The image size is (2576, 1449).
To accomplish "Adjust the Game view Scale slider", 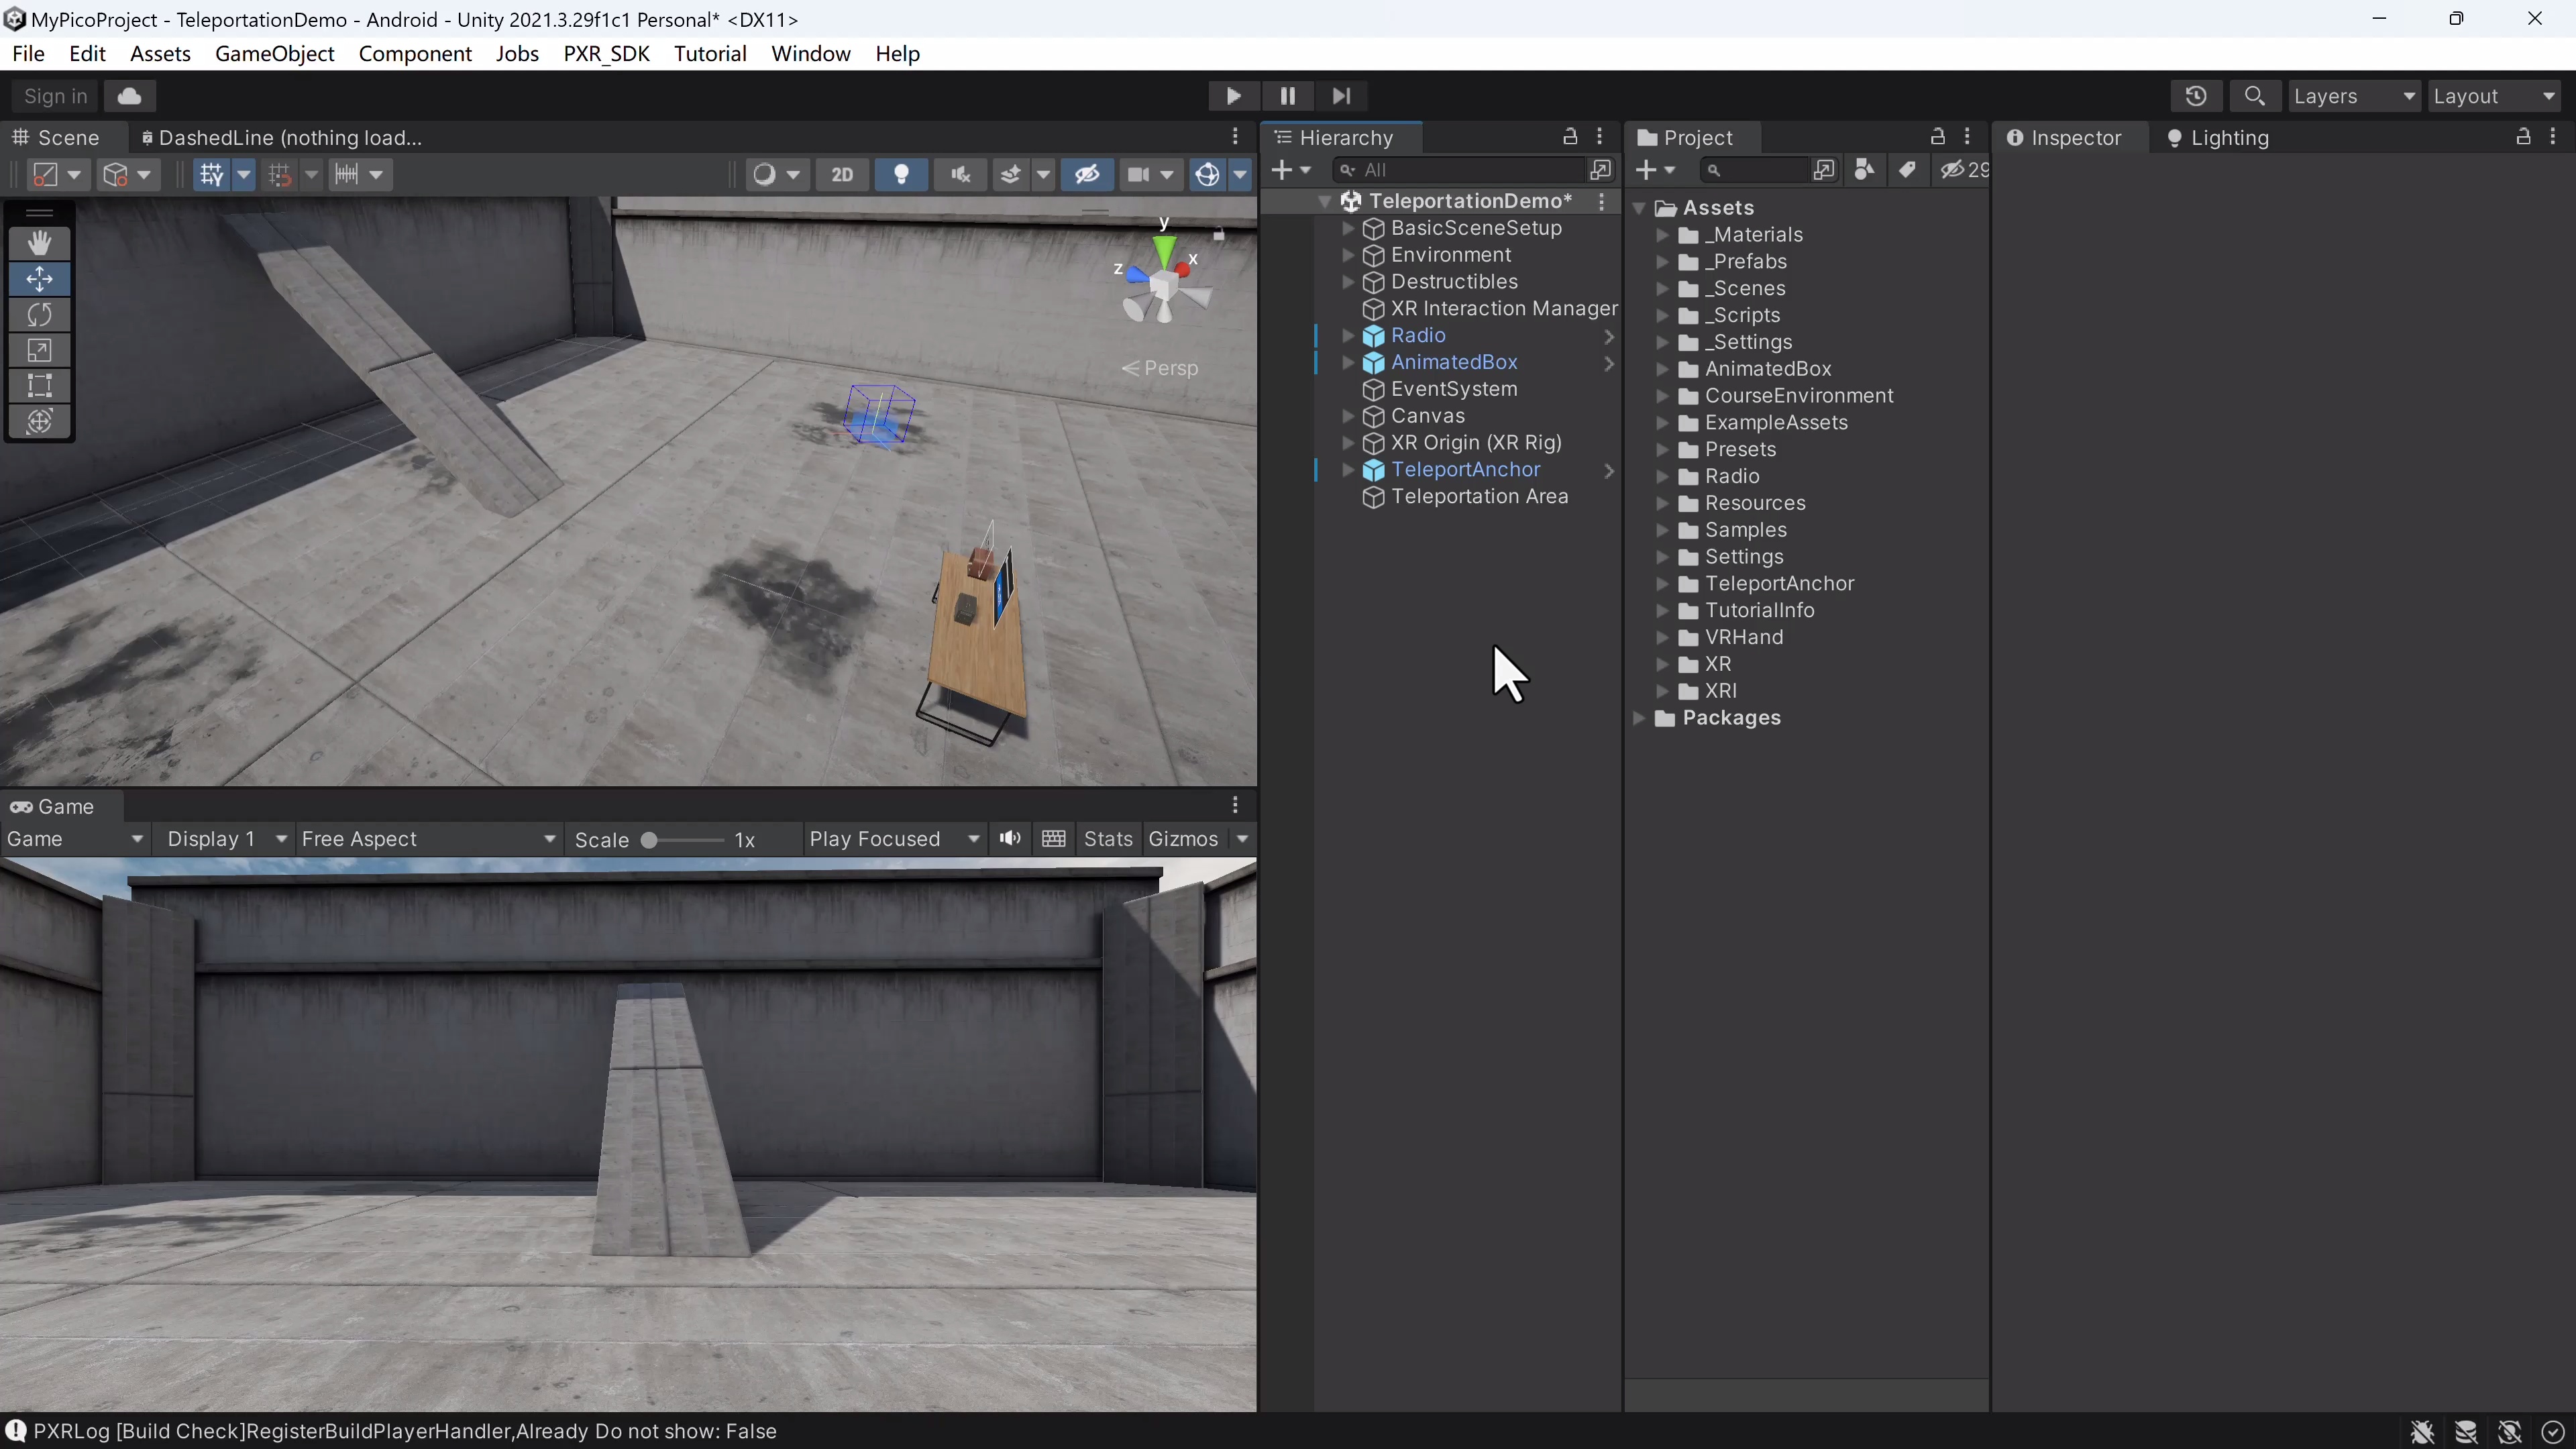I will tap(650, 840).
